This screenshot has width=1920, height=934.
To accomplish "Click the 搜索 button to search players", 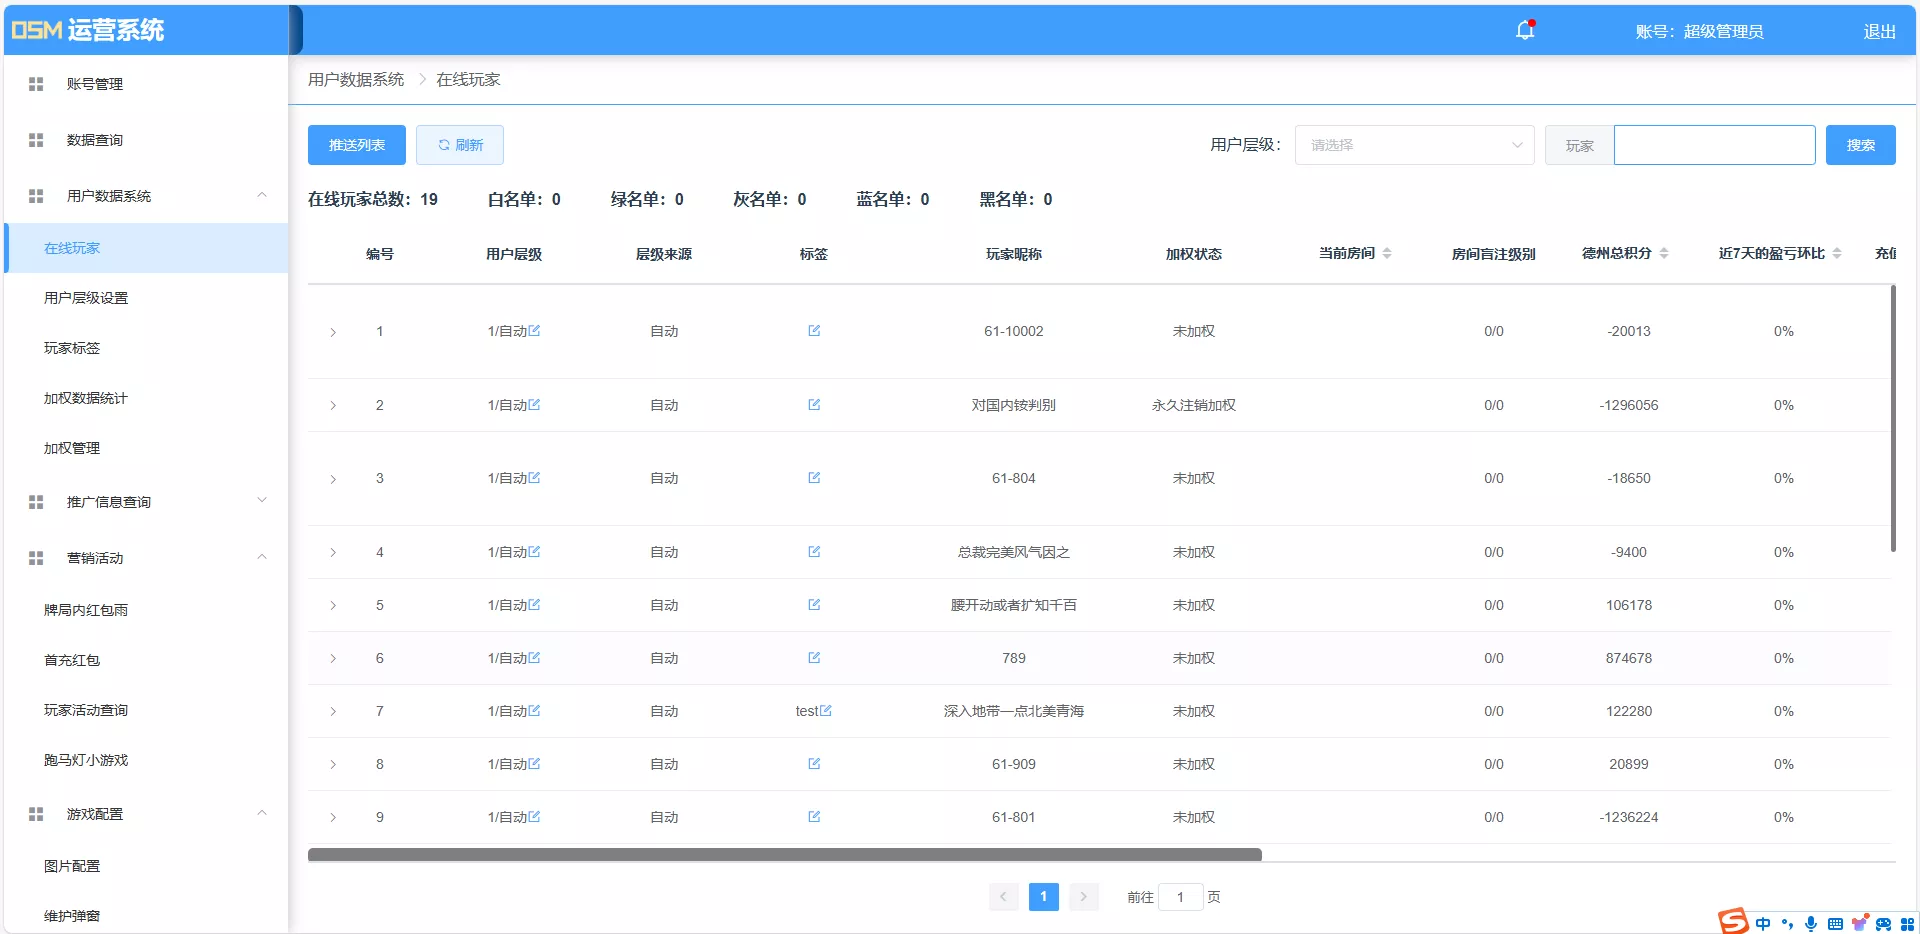I will pyautogui.click(x=1860, y=145).
